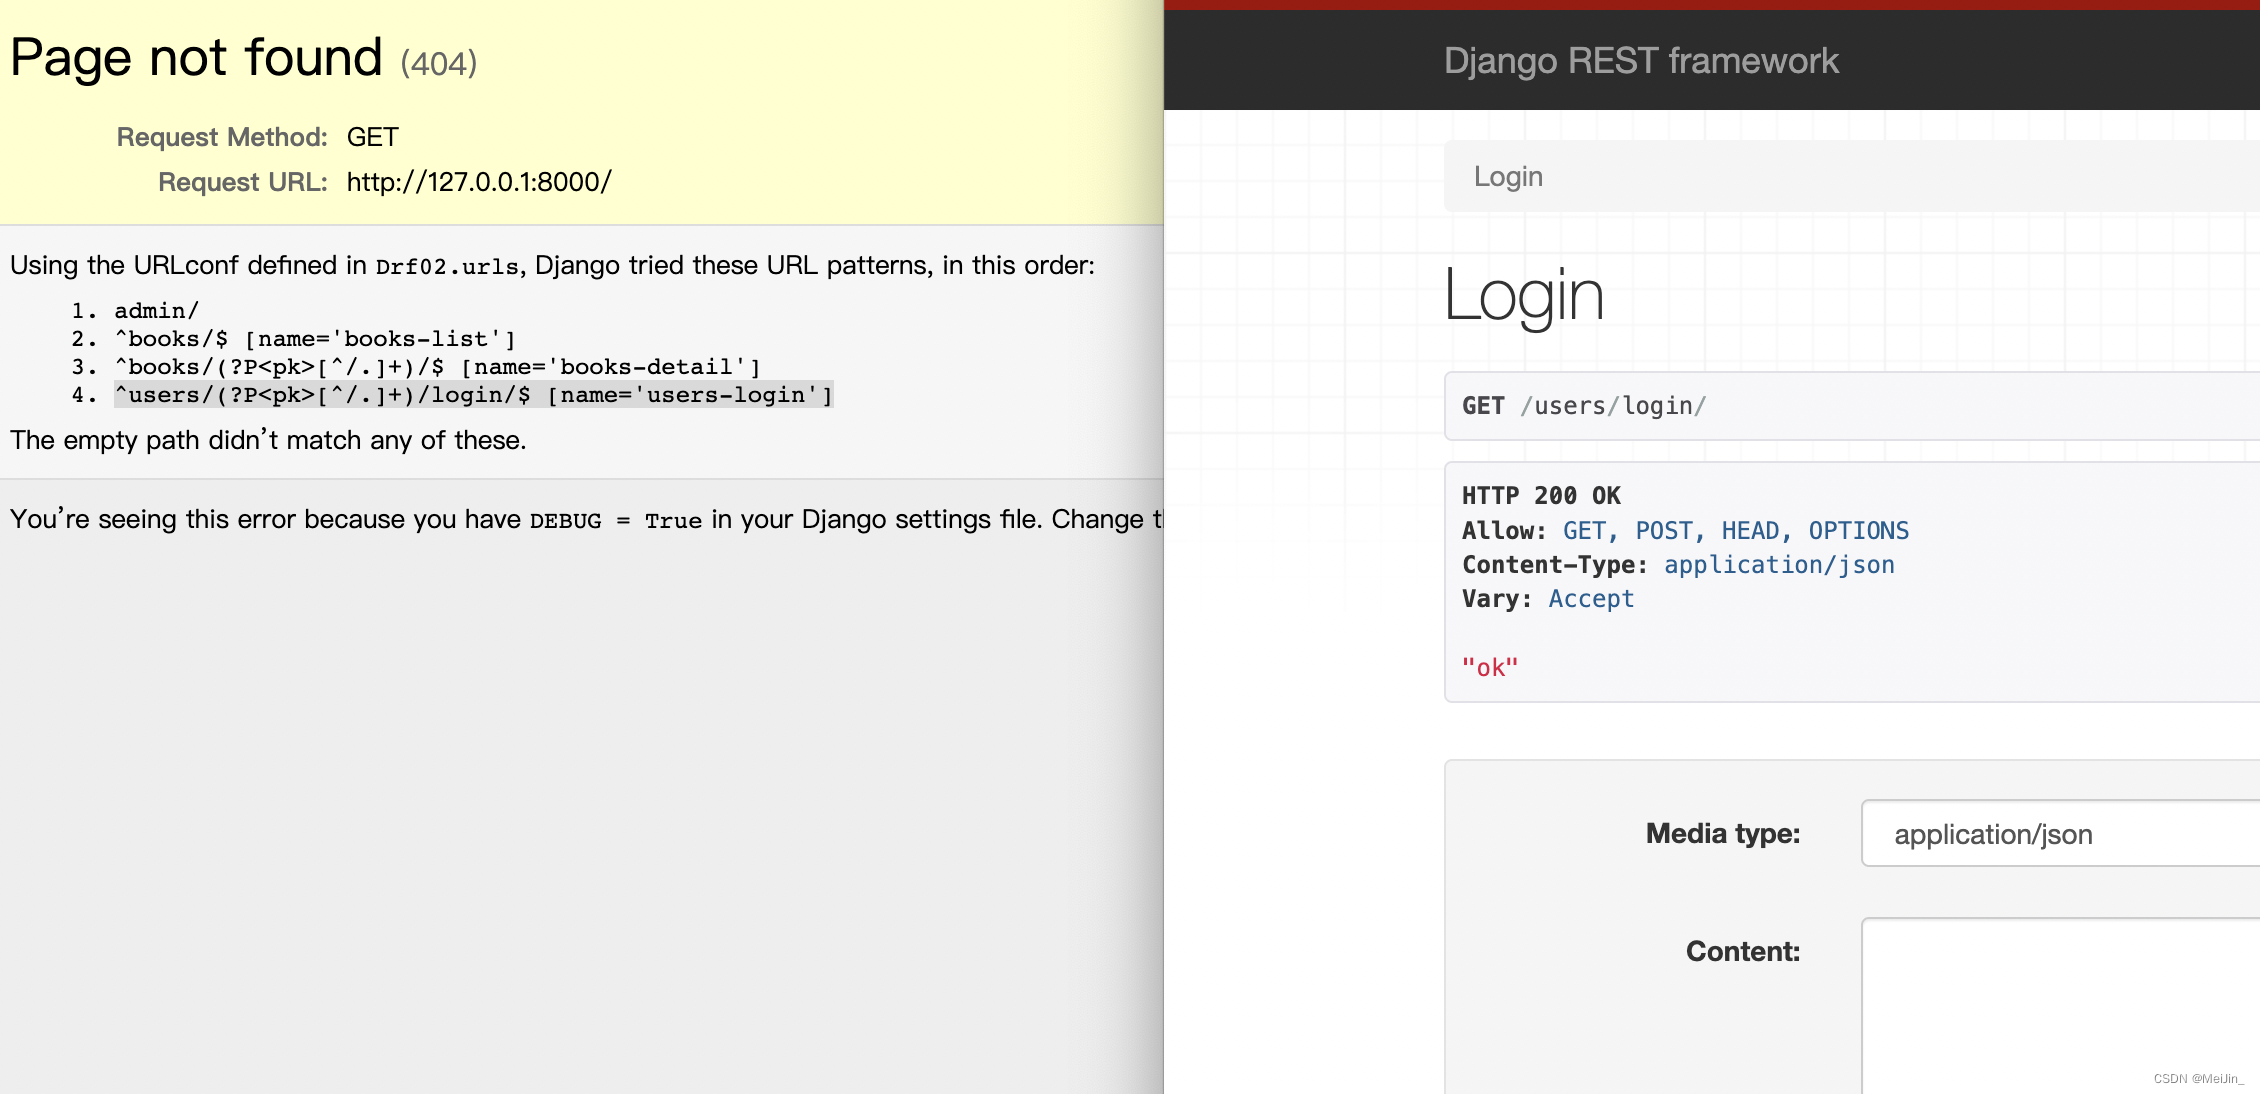This screenshot has width=2260, height=1094.
Task: Click the books-detail URL pattern line
Action: (x=437, y=367)
